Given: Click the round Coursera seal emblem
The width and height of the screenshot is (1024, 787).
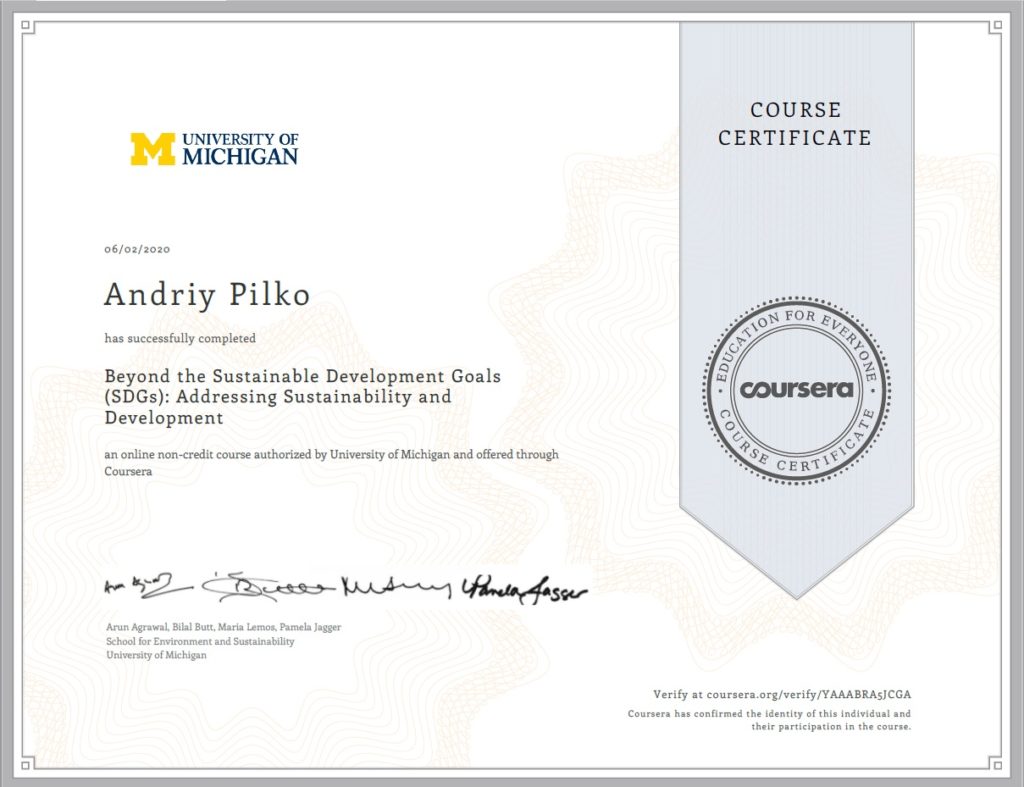Looking at the screenshot, I should tap(796, 388).
